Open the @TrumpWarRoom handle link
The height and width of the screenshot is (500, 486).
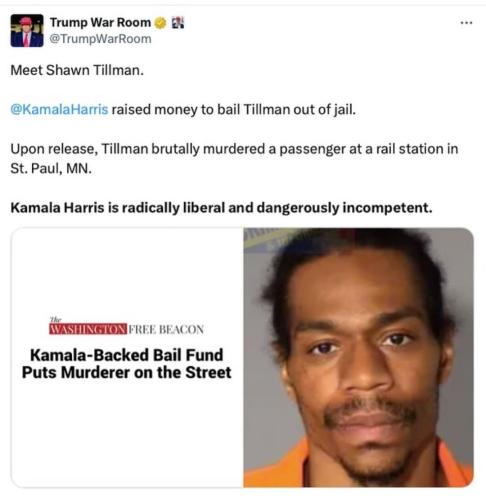coord(100,39)
